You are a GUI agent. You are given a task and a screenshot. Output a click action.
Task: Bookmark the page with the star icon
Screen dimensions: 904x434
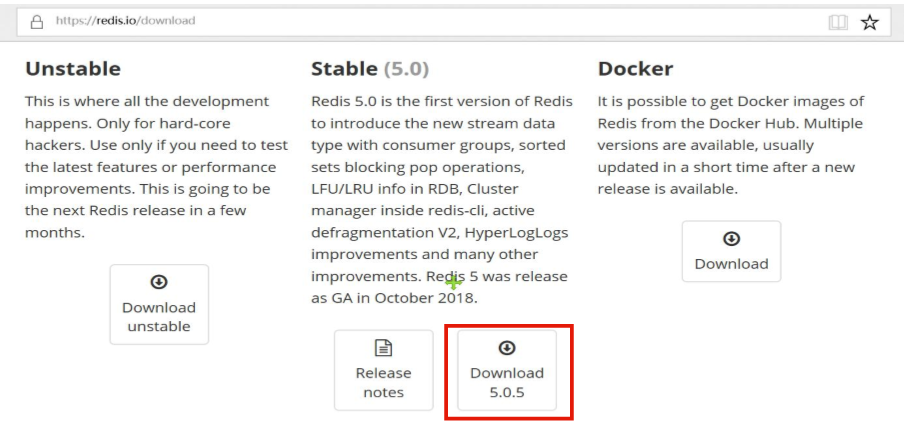point(869,22)
